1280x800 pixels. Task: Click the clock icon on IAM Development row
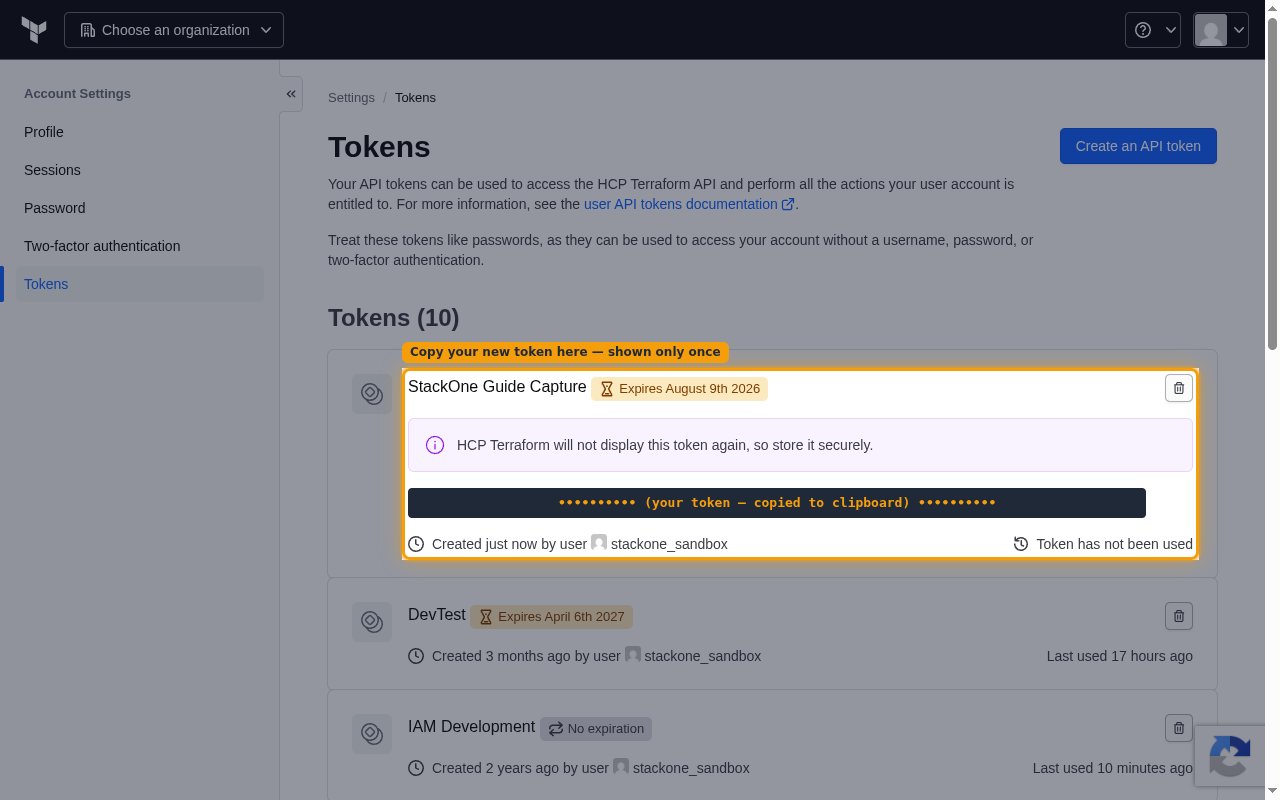point(416,768)
